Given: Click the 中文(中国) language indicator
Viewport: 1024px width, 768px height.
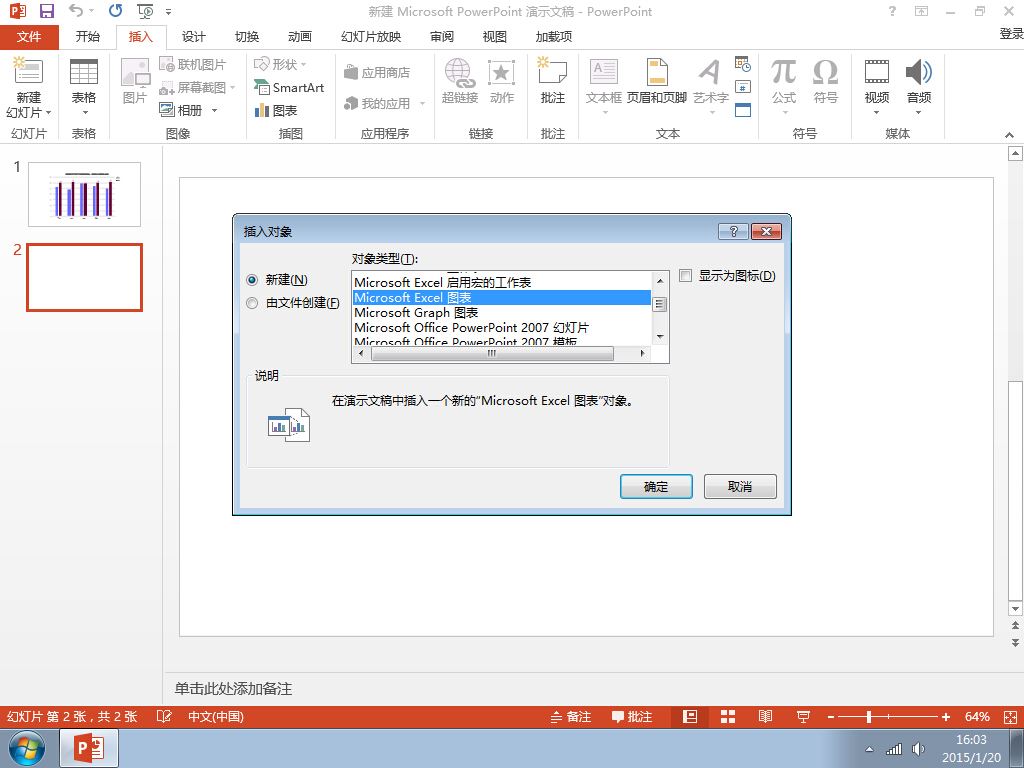Looking at the screenshot, I should click(216, 716).
